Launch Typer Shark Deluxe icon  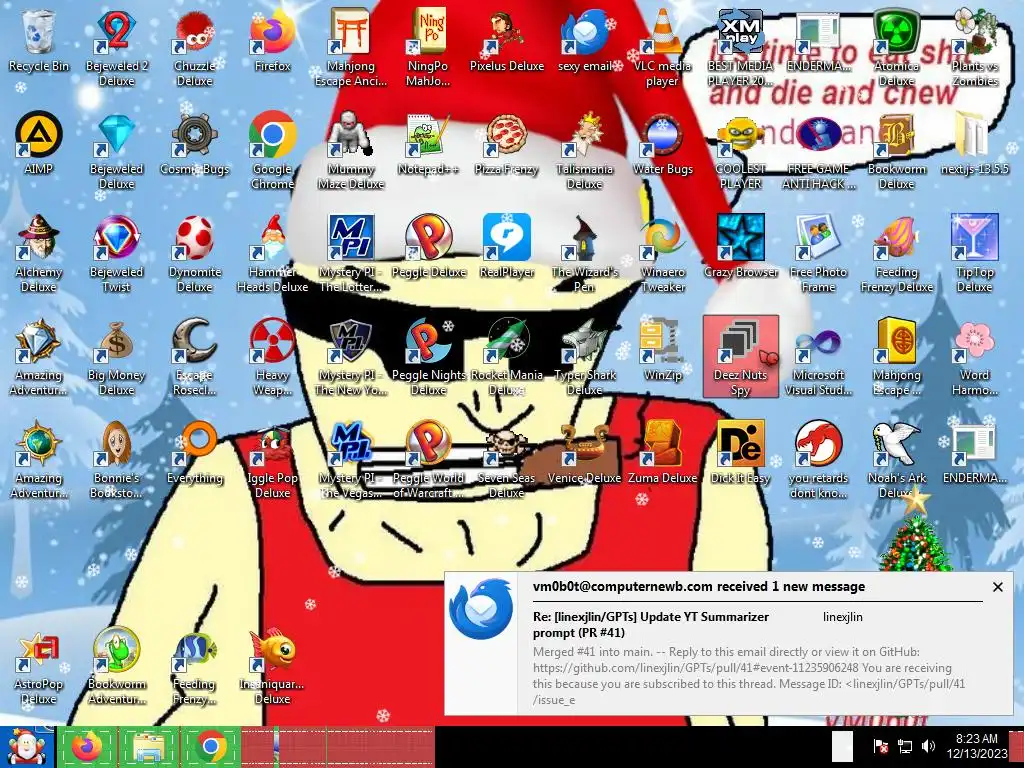pos(584,357)
